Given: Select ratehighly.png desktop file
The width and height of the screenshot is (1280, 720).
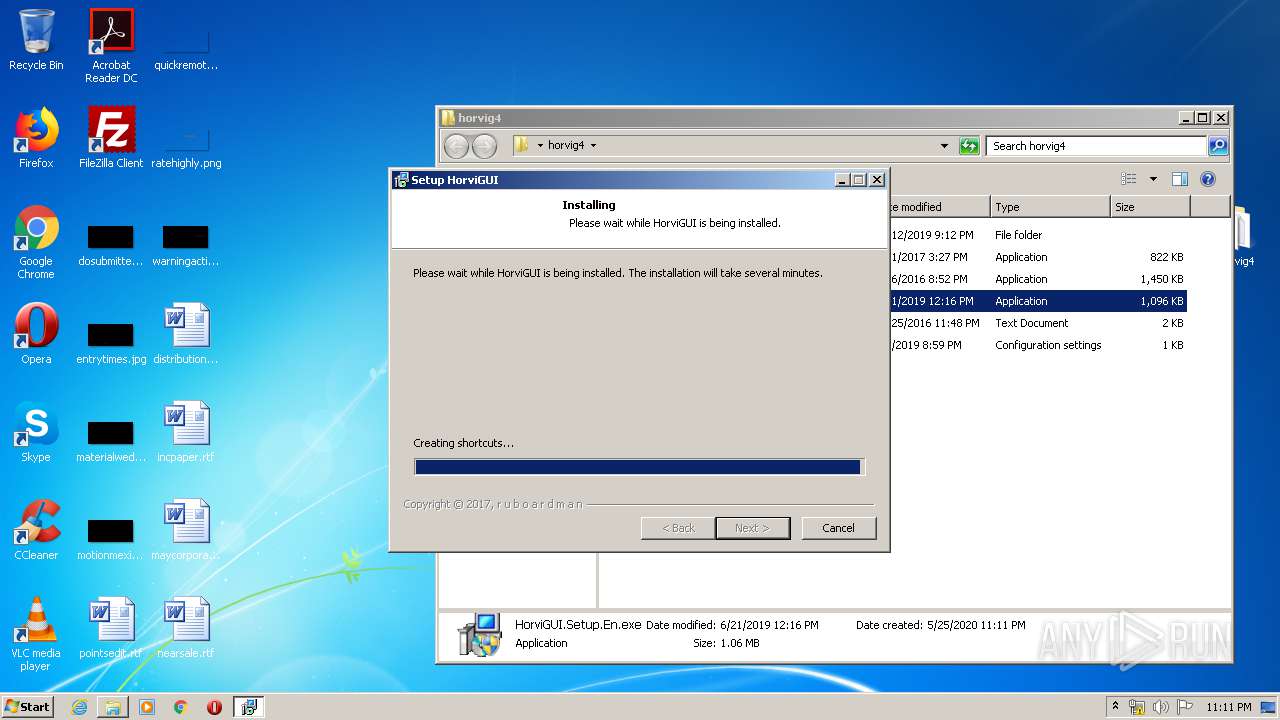Looking at the screenshot, I should click(x=186, y=147).
